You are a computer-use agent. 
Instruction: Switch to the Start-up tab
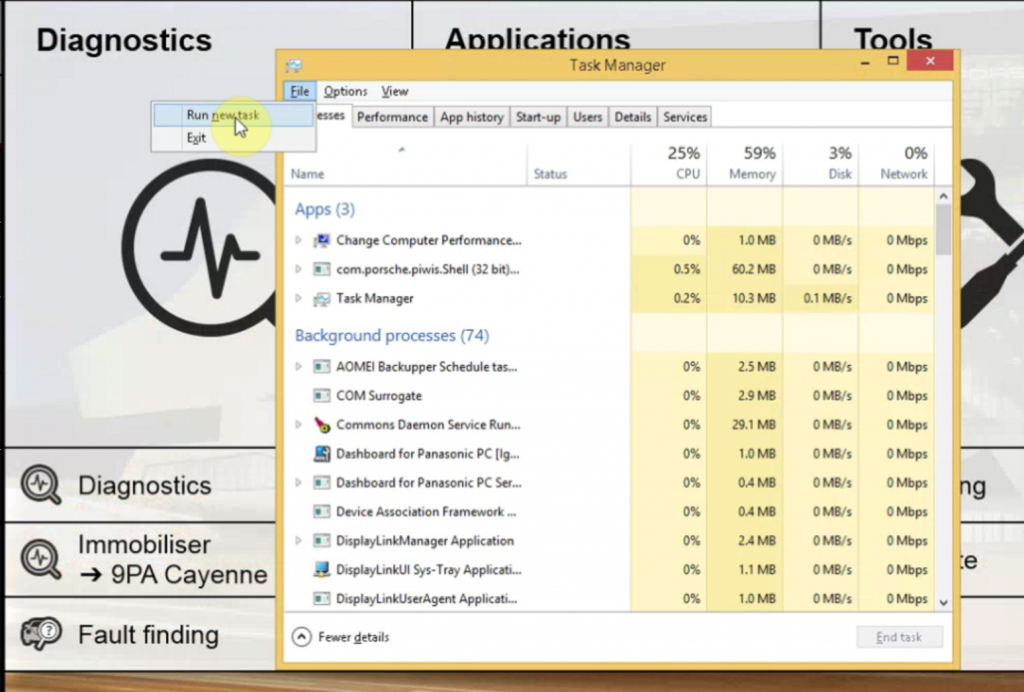point(538,117)
